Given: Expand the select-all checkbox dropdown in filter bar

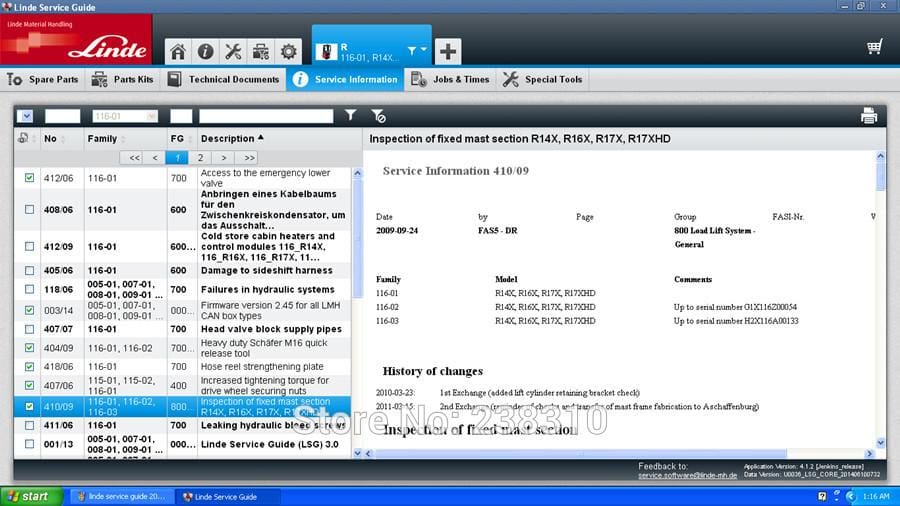Looking at the screenshot, I should 25,116.
